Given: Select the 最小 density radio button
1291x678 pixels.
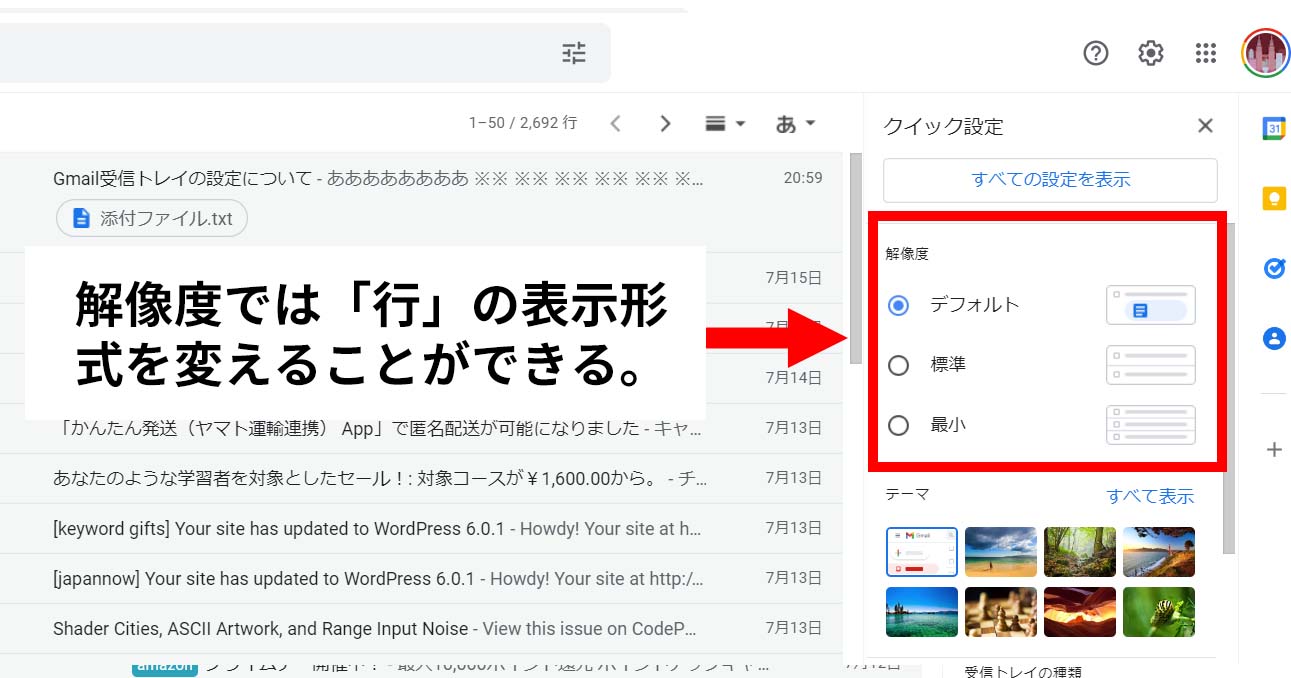Looking at the screenshot, I should [898, 425].
